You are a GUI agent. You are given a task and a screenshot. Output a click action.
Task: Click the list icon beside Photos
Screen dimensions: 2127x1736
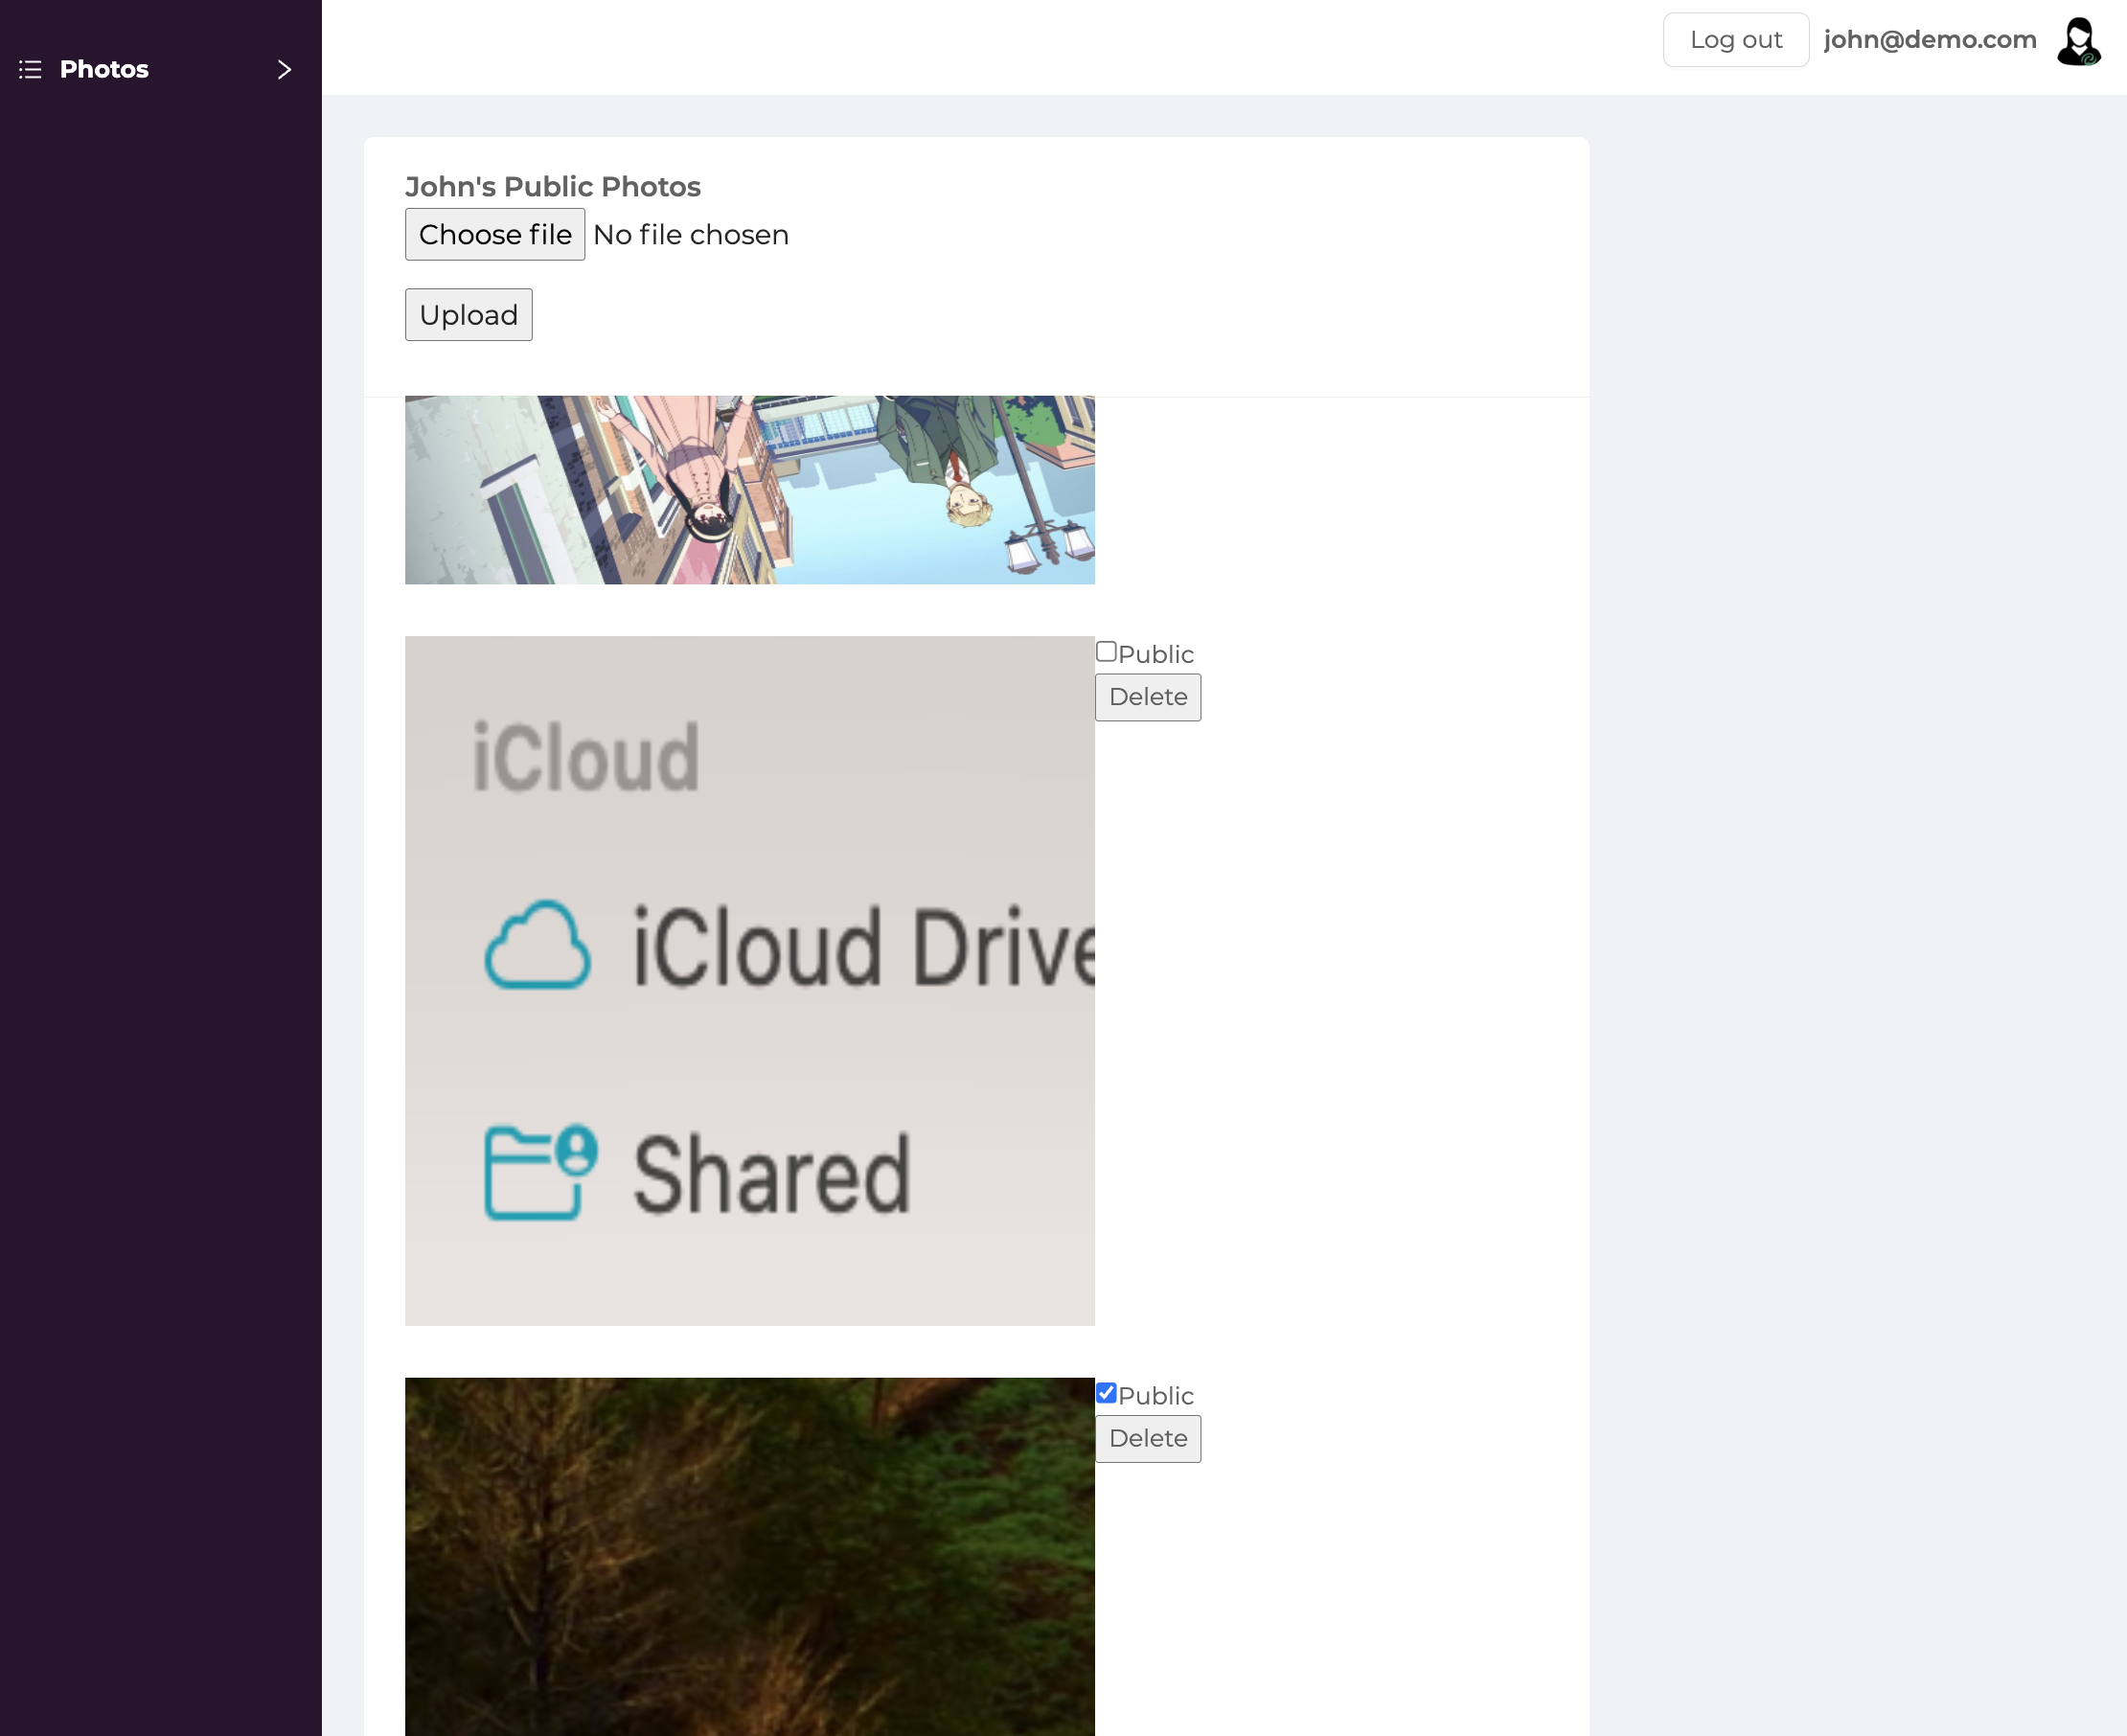pos(30,69)
